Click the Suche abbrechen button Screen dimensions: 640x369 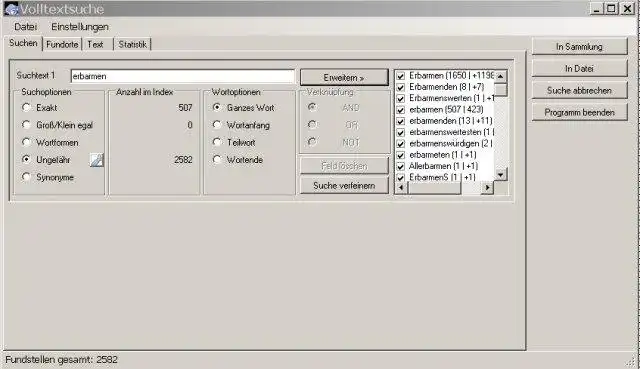[579, 91]
